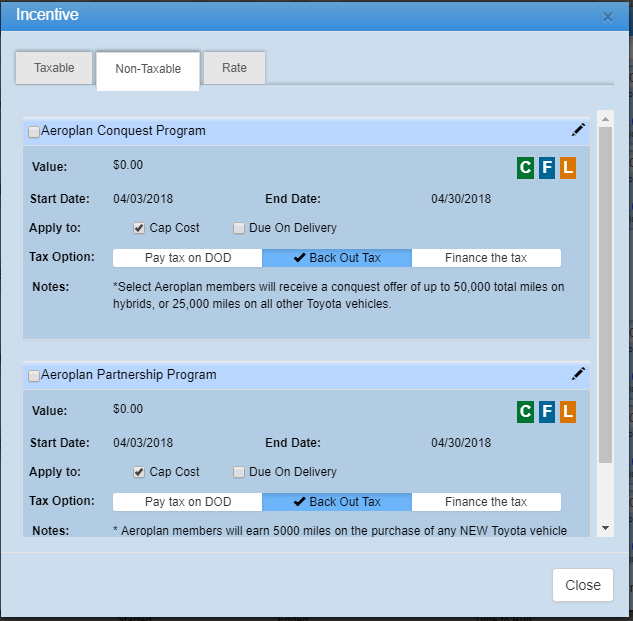Image resolution: width=633 pixels, height=621 pixels.
Task: Check the Aeroplan Partnership Program checkbox
Action: (x=34, y=376)
